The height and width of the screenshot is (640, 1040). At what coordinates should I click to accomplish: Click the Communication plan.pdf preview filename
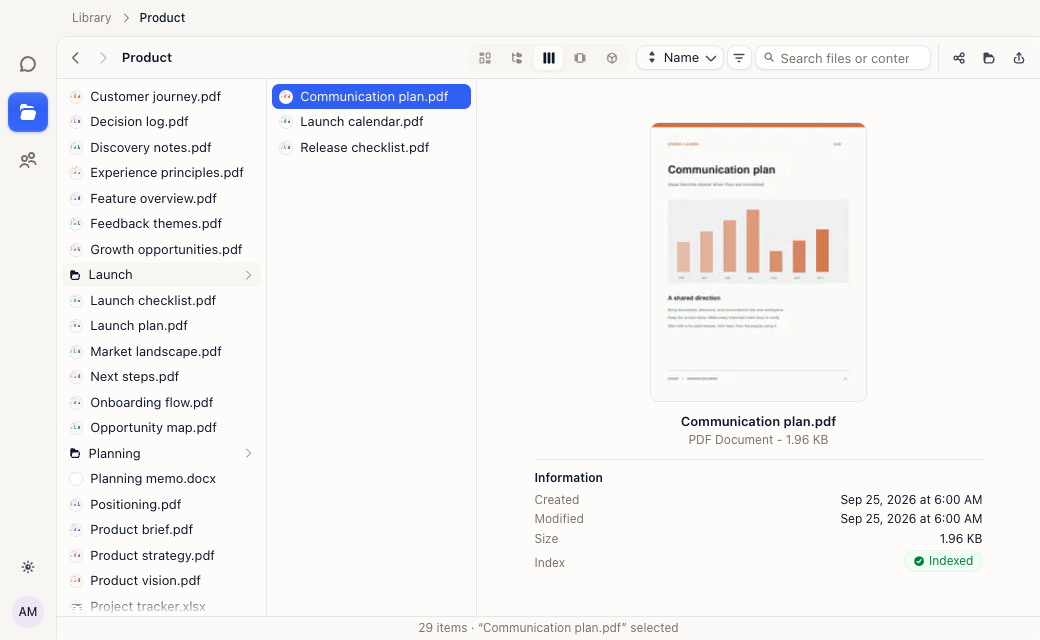[x=758, y=422]
